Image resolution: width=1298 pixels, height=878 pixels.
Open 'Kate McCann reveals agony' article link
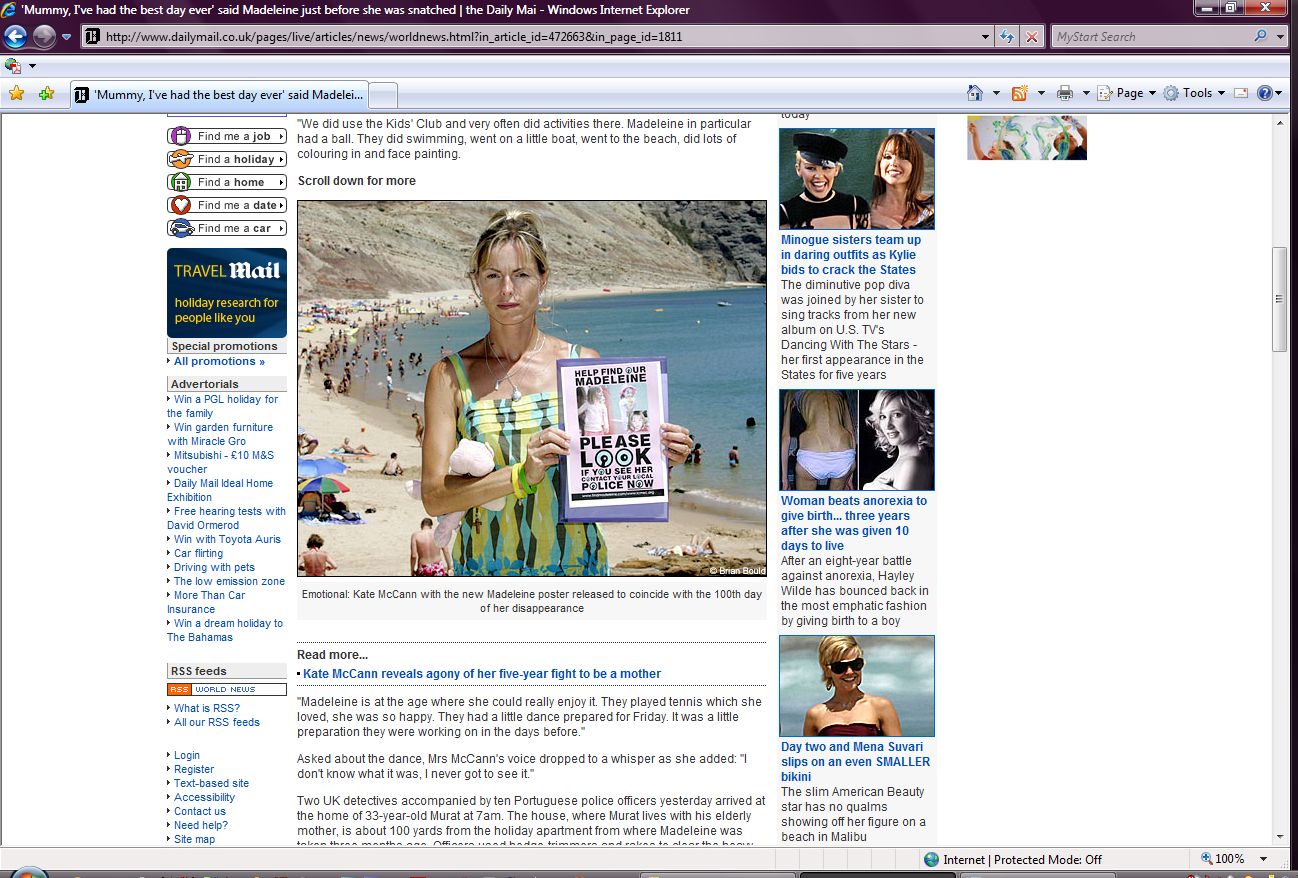pyautogui.click(x=481, y=674)
